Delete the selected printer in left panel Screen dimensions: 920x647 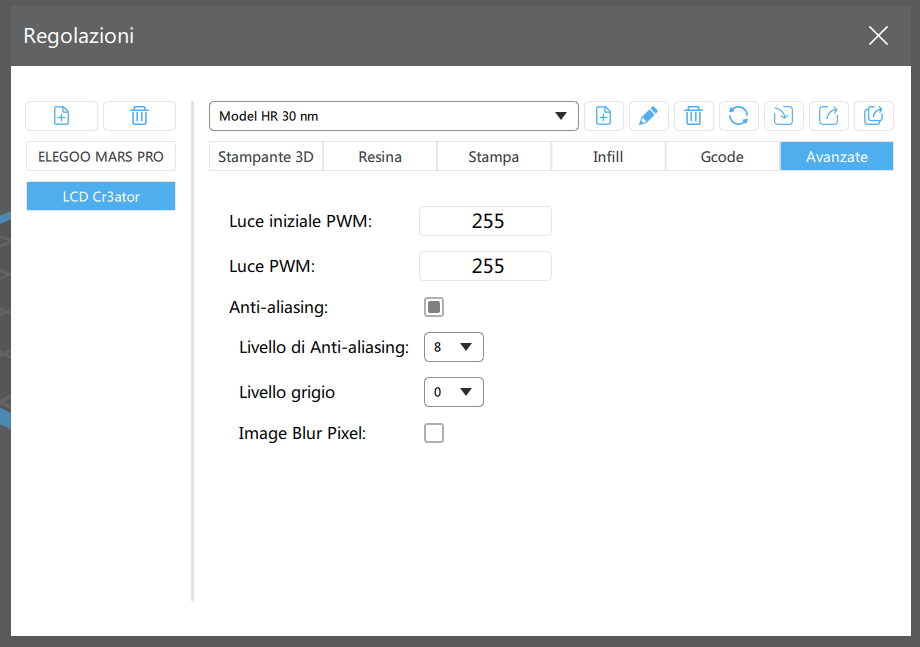coord(139,116)
